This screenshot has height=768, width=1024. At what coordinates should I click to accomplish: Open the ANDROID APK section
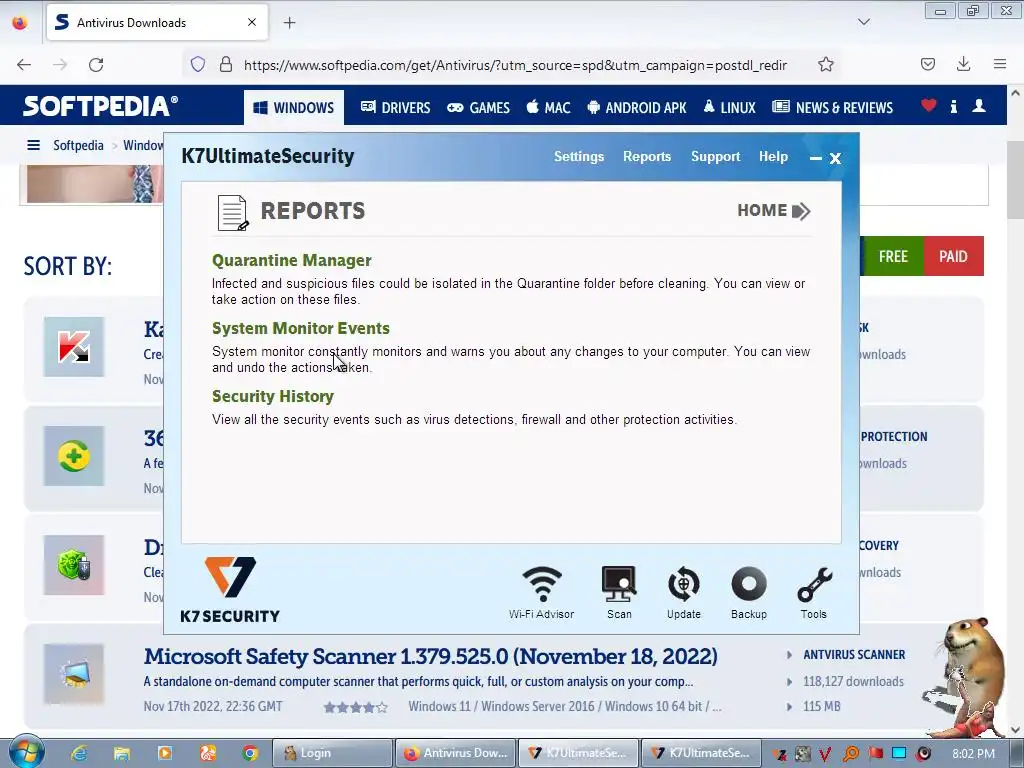(x=637, y=108)
